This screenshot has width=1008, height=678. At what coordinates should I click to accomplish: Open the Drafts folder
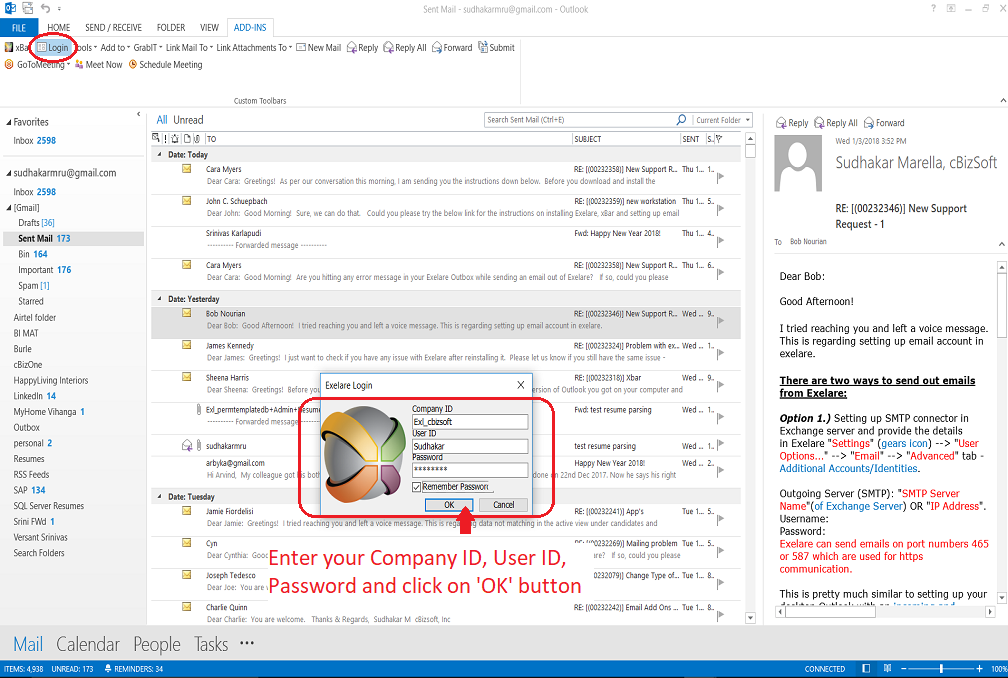pyautogui.click(x=36, y=222)
